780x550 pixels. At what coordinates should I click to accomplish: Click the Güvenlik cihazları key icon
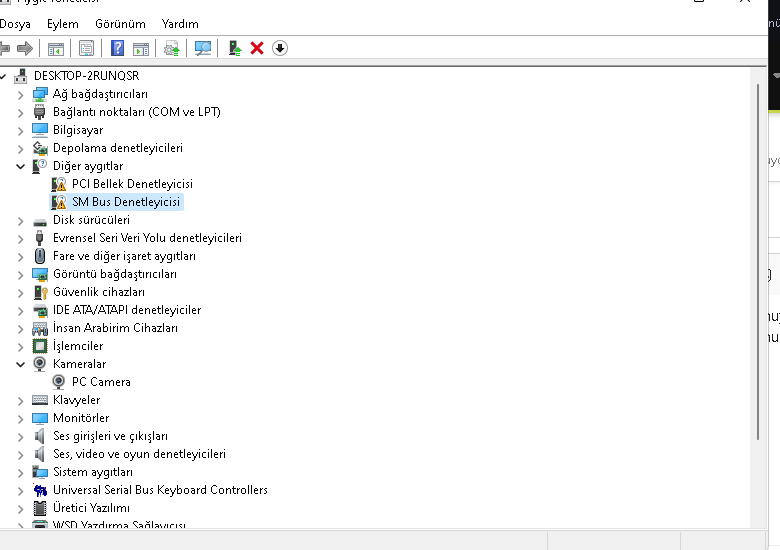[x=40, y=292]
